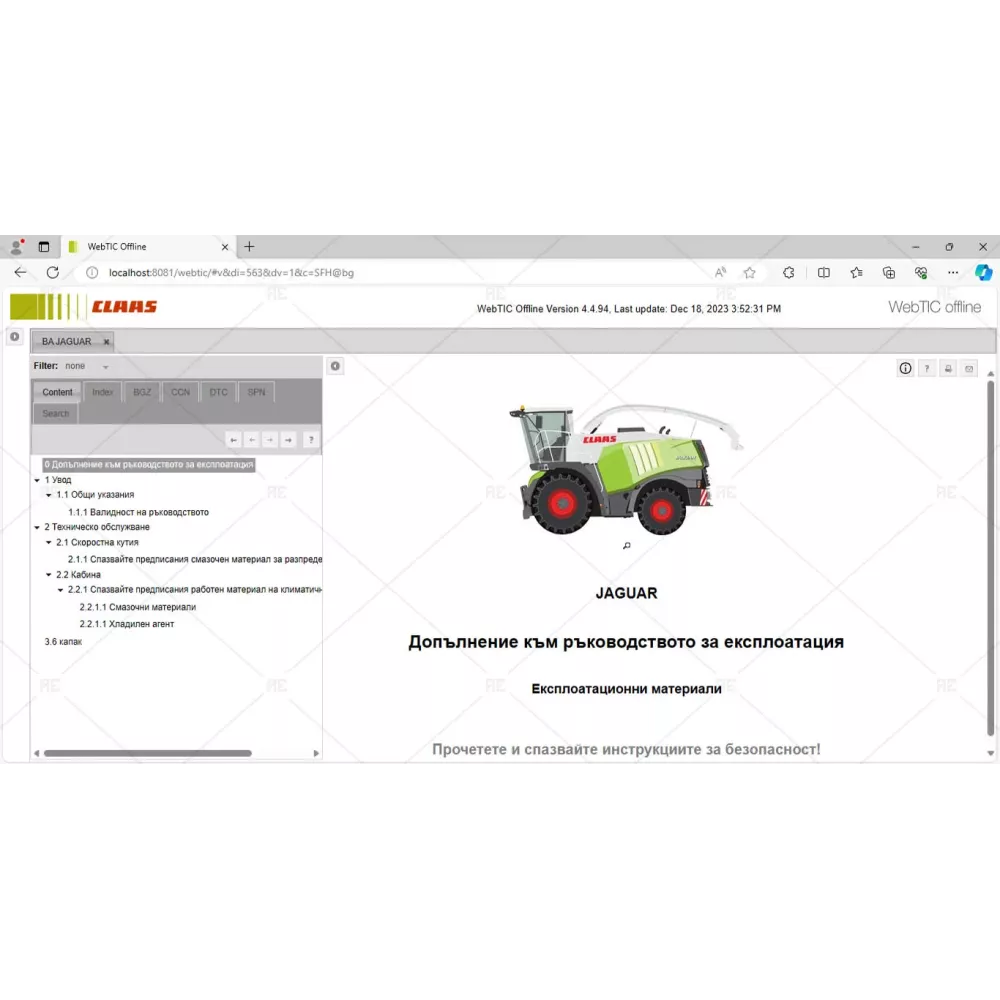The image size is (1000, 1000).
Task: Send feedback via the envelope icon
Action: point(968,368)
